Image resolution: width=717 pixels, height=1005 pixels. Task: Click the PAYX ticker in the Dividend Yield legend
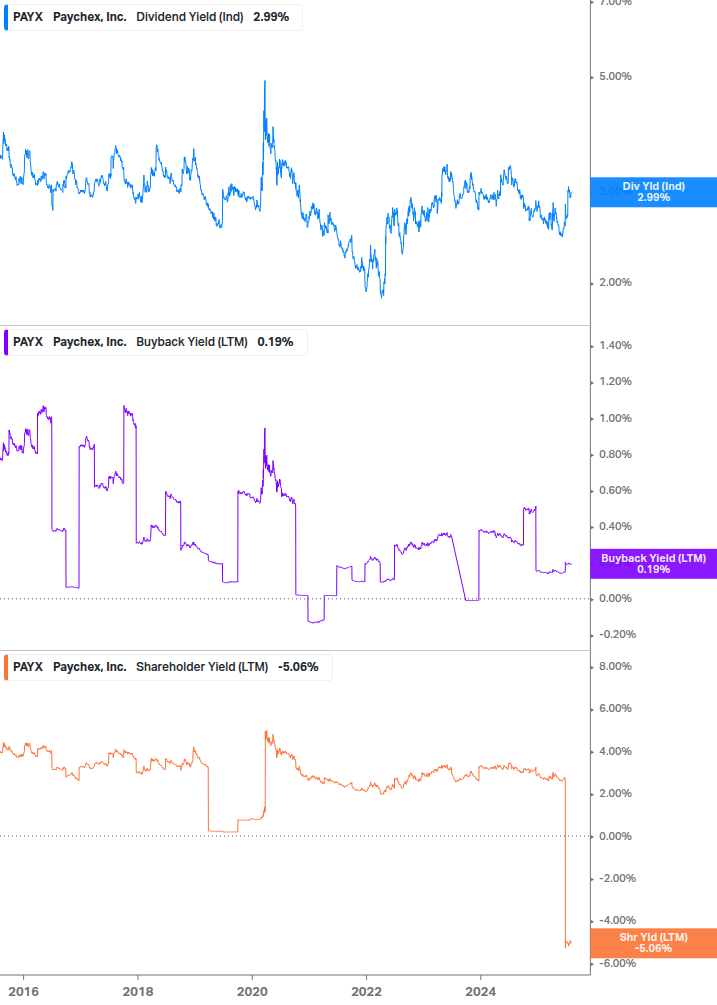pos(28,17)
